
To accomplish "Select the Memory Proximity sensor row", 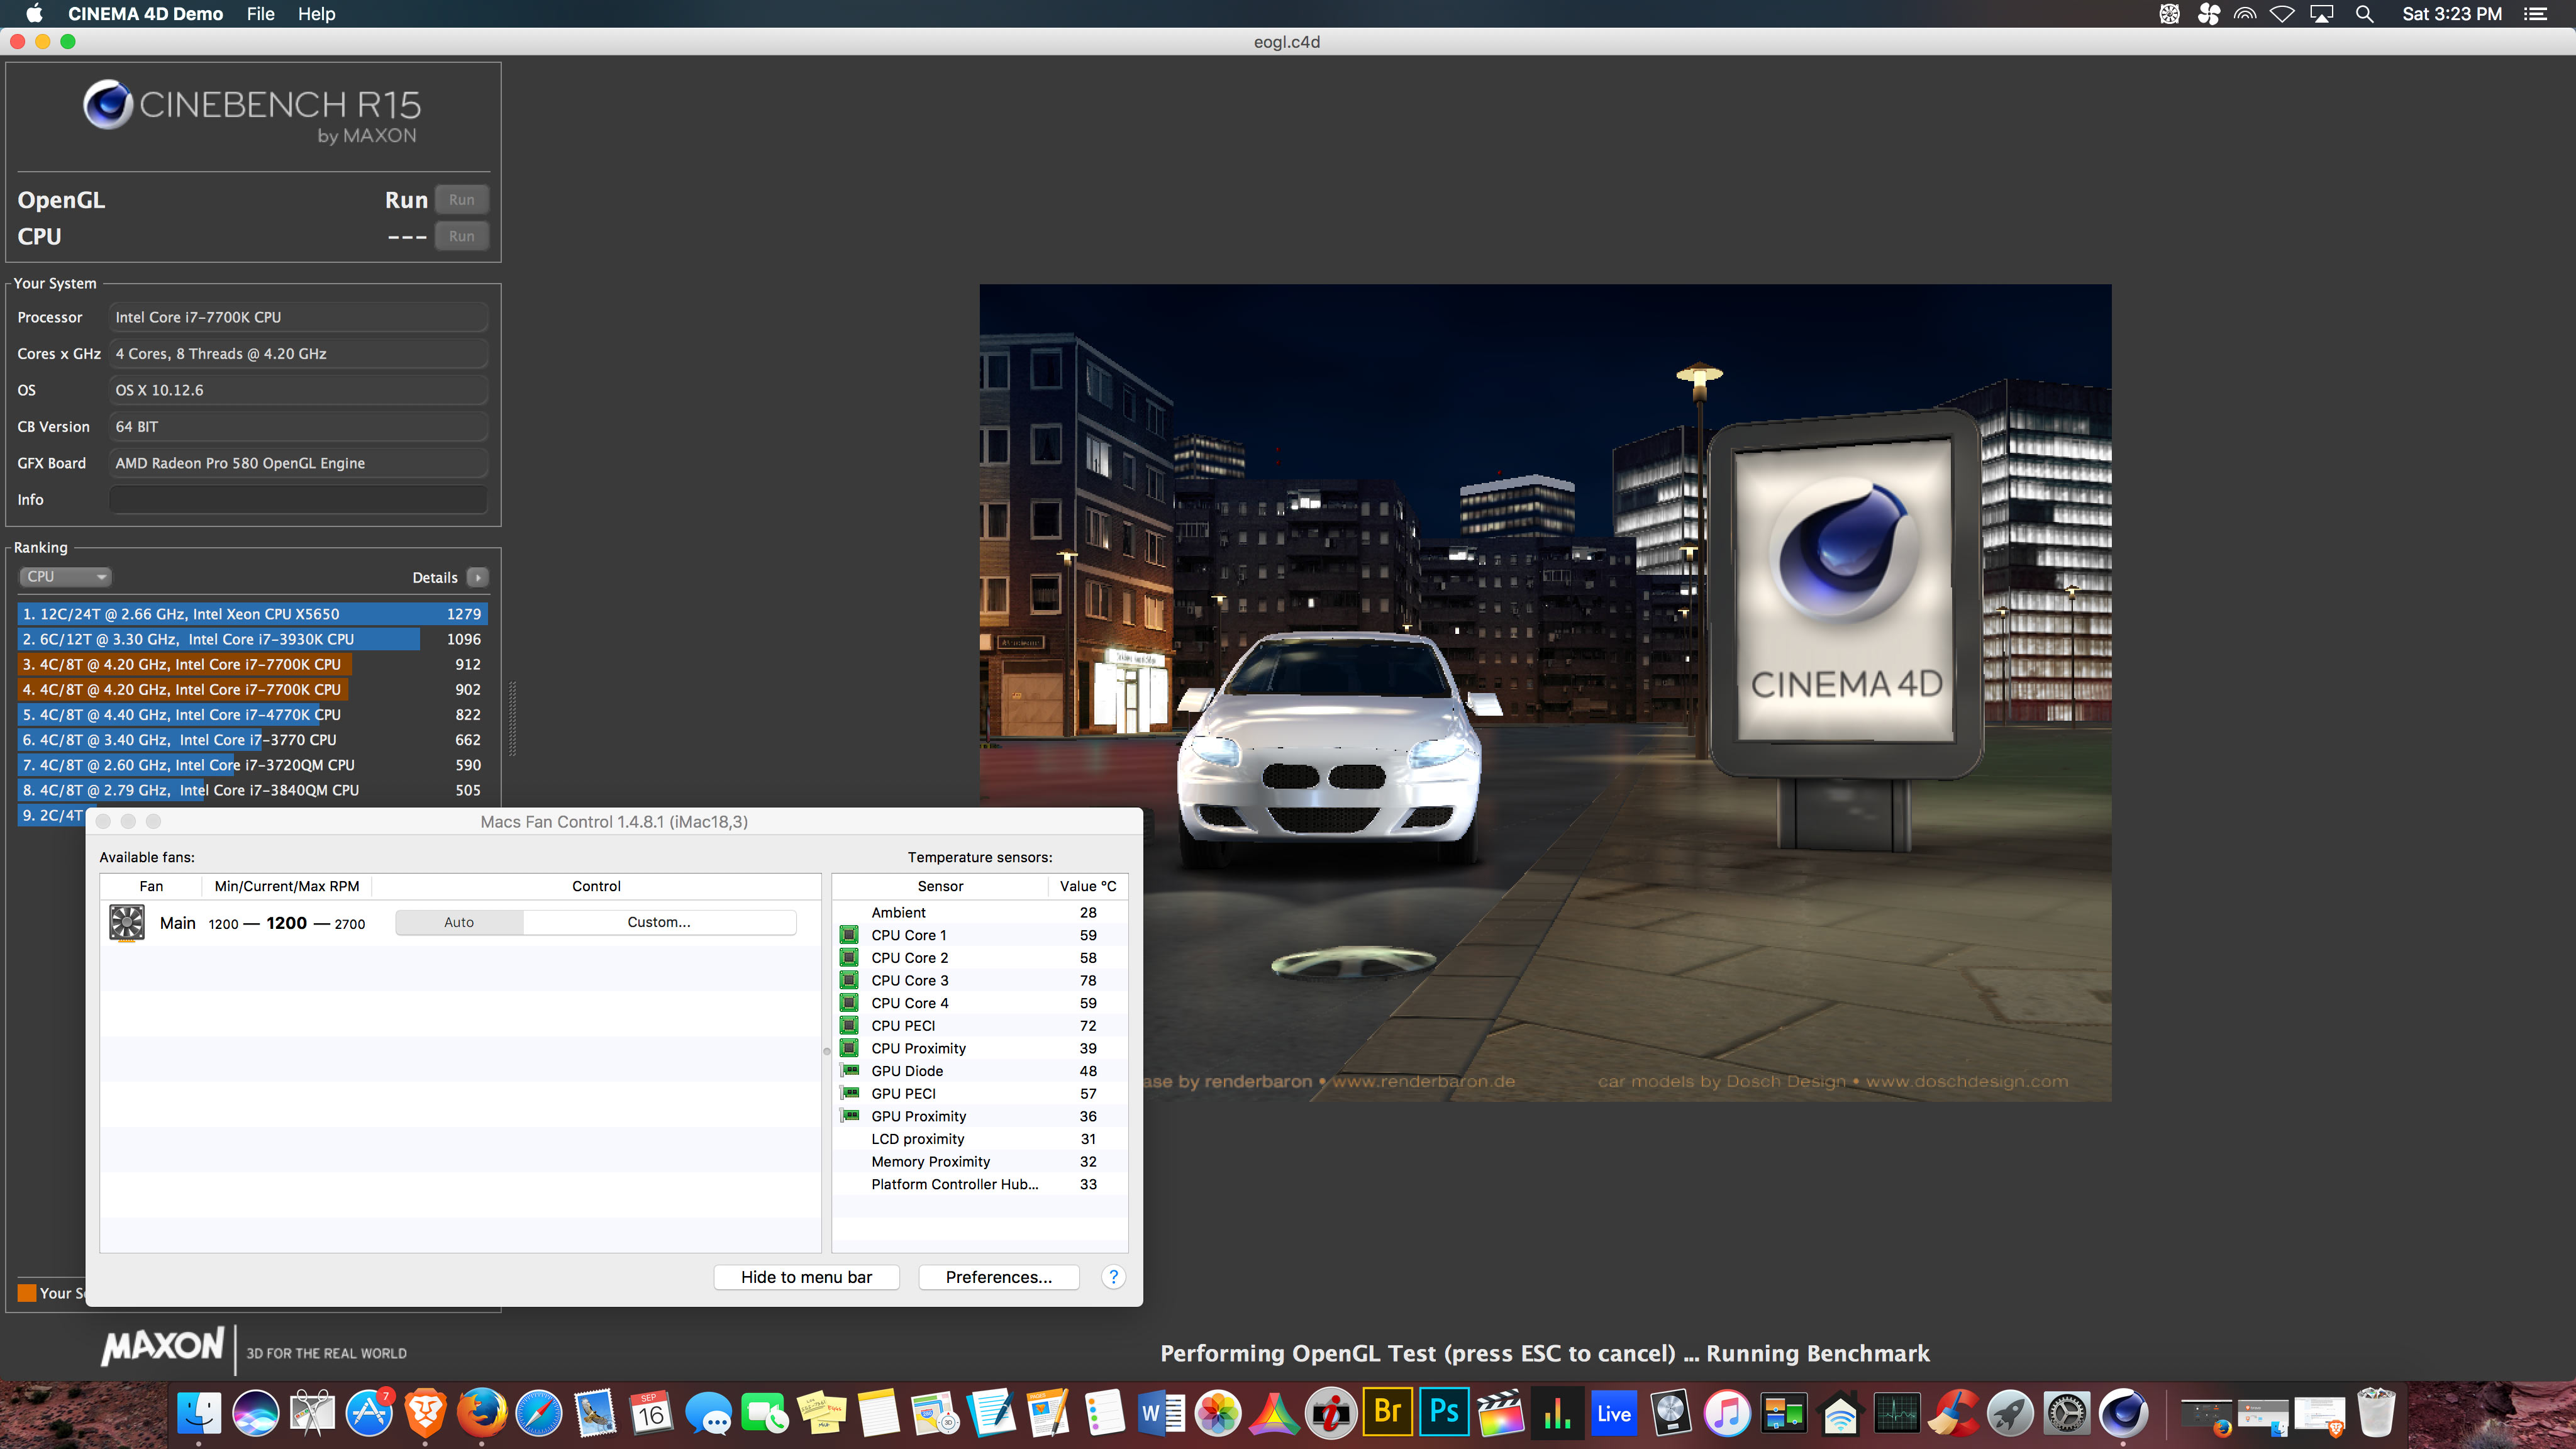I will point(980,1161).
